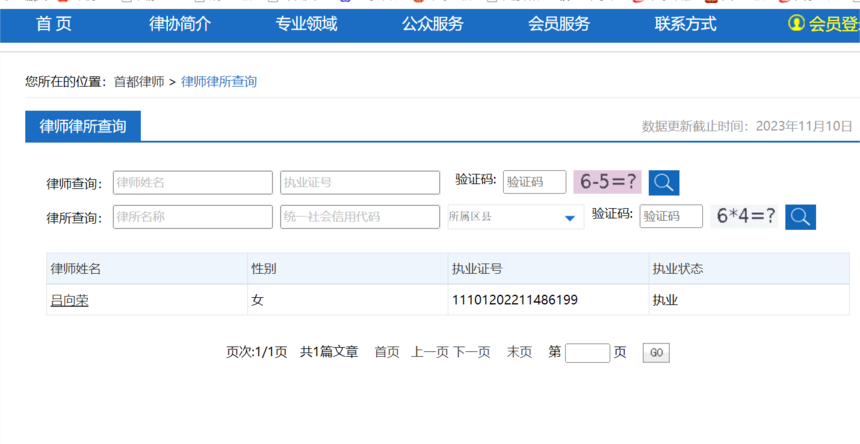Open the 会员服务 menu
This screenshot has width=860, height=444.
[559, 24]
